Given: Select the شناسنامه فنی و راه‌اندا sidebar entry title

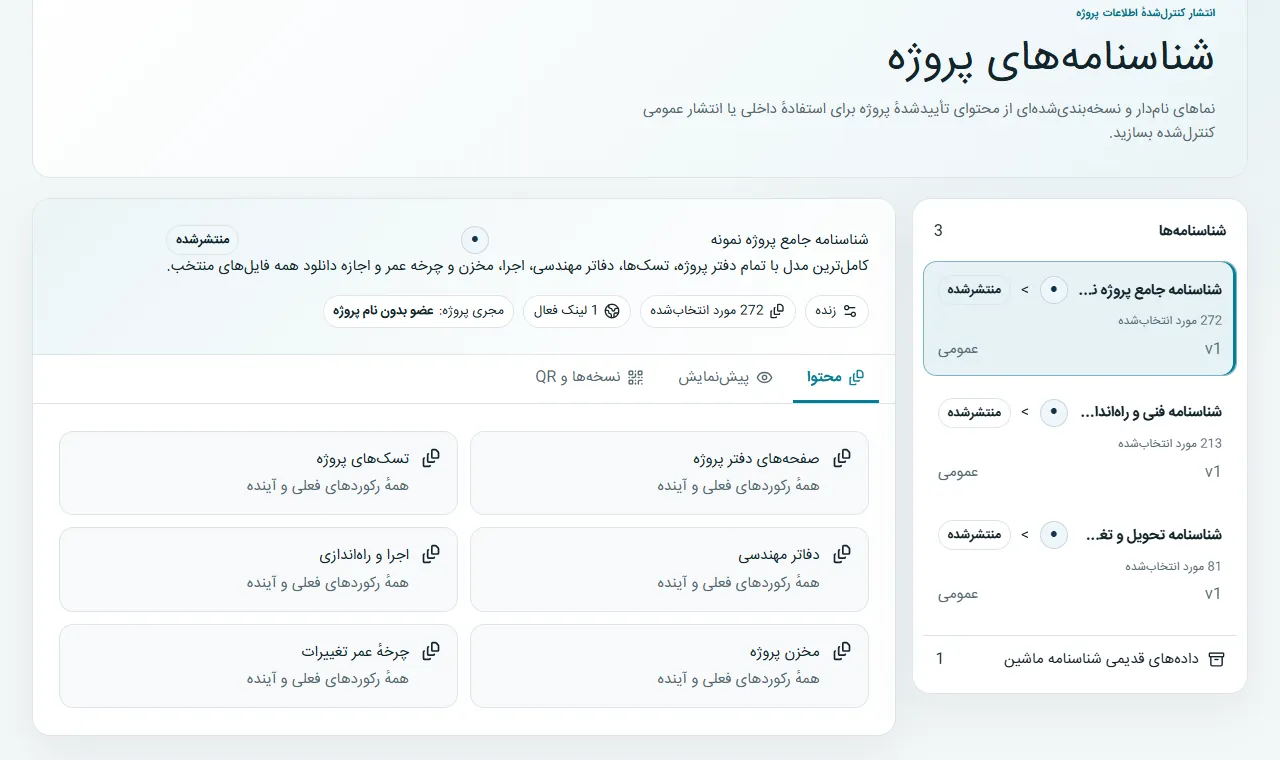Looking at the screenshot, I should pyautogui.click(x=1149, y=412).
